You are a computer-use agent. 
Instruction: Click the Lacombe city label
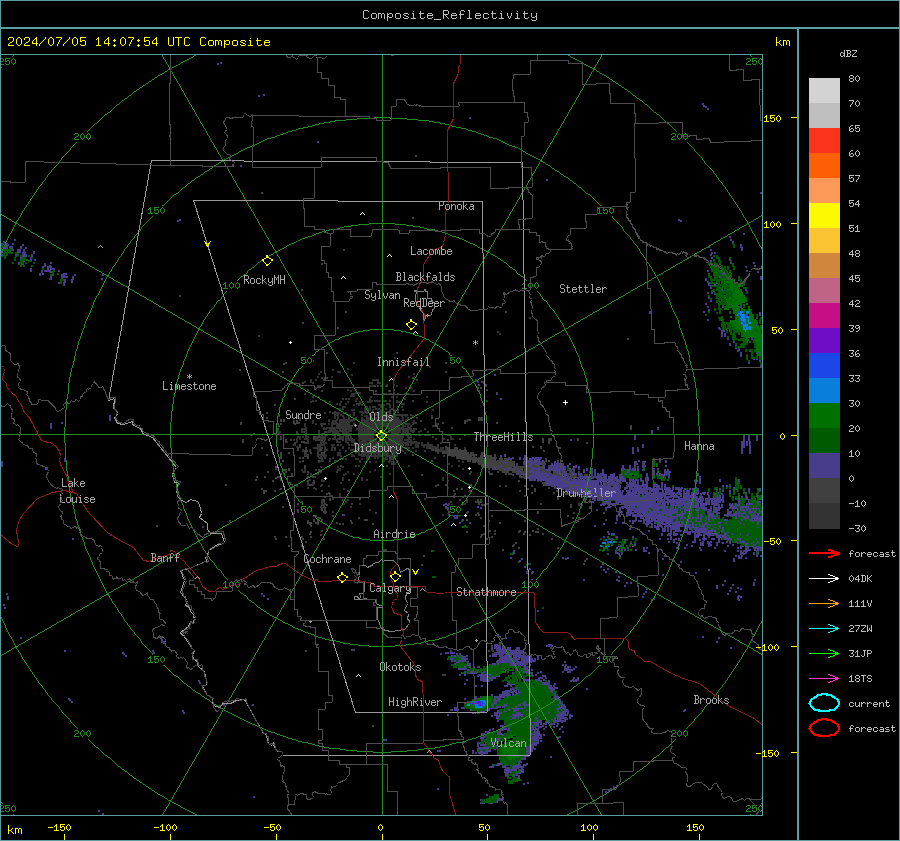click(431, 251)
